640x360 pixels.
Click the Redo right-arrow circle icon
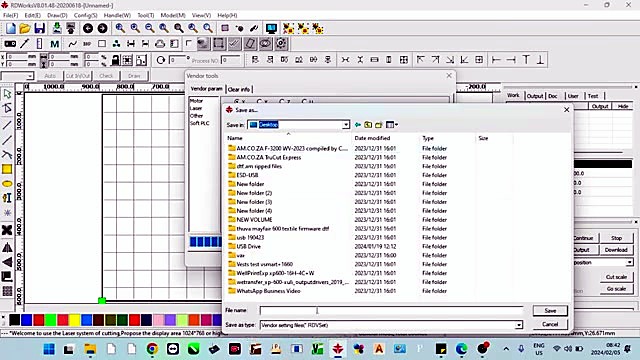102,28
